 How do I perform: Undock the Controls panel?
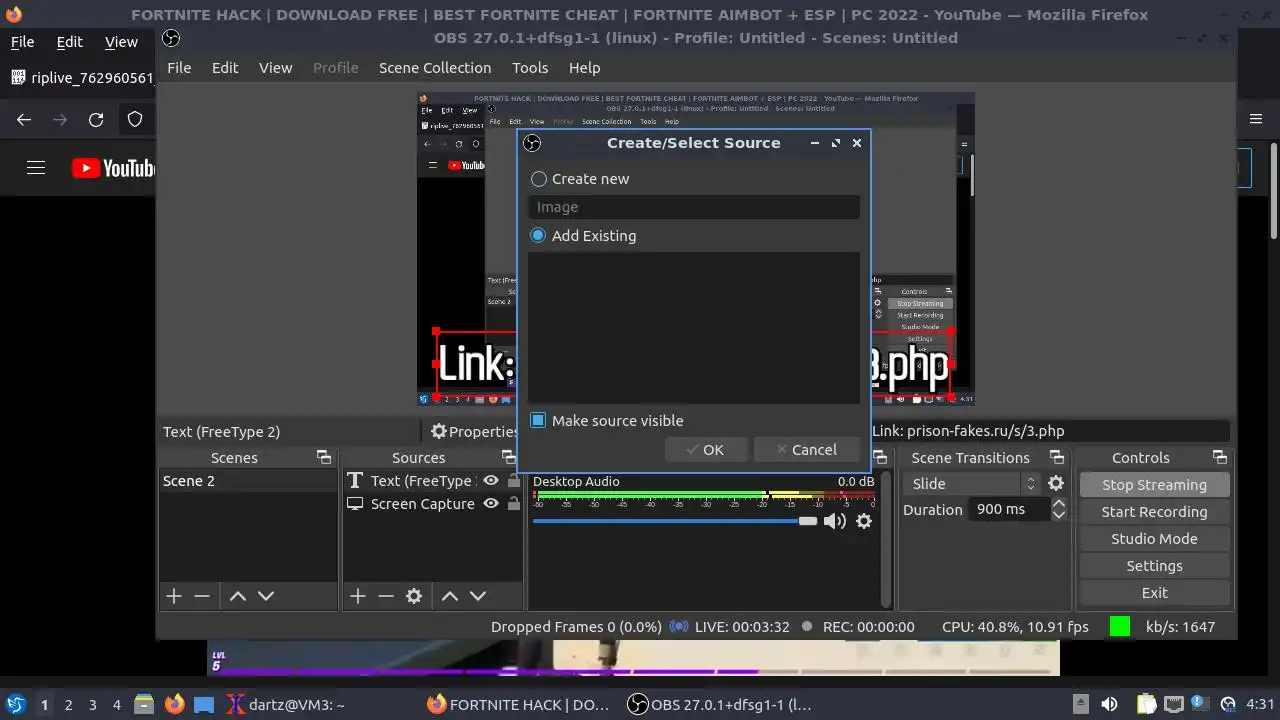[x=1220, y=457]
